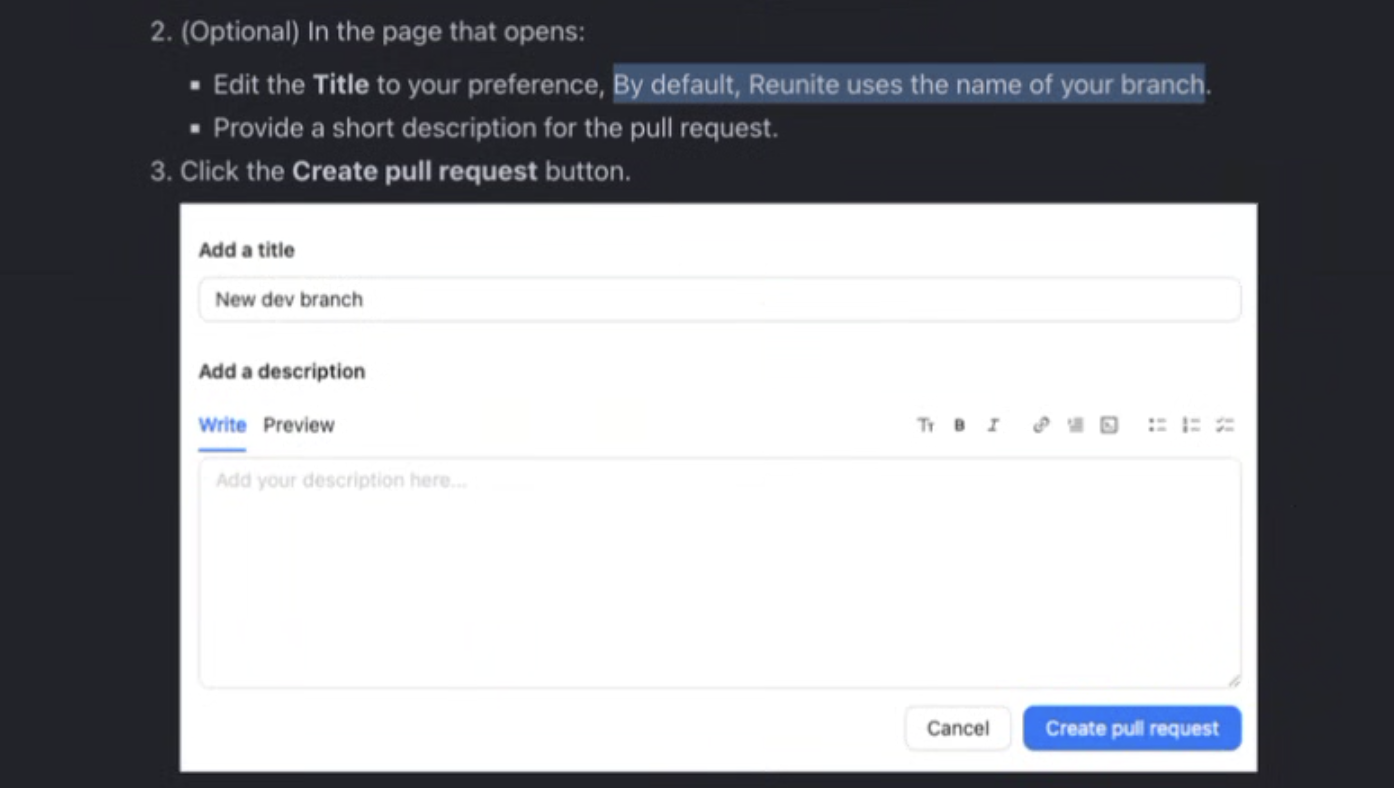Image resolution: width=1394 pixels, height=788 pixels.
Task: Insert a code block icon
Action: pos(1109,425)
